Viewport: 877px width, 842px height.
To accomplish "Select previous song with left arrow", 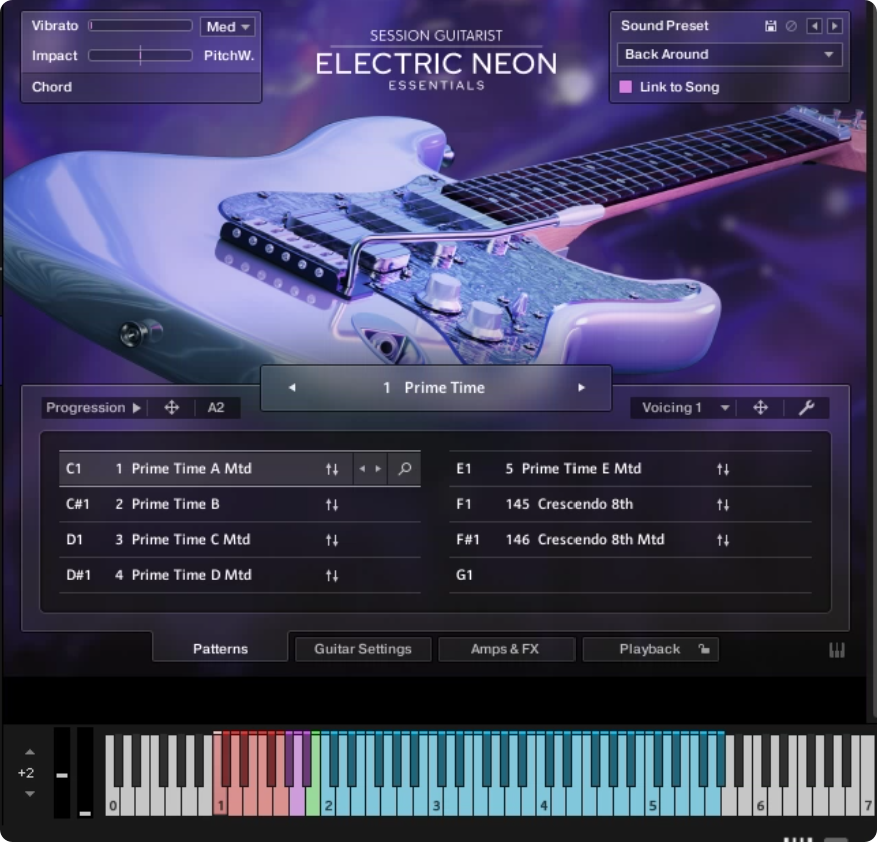I will point(292,387).
